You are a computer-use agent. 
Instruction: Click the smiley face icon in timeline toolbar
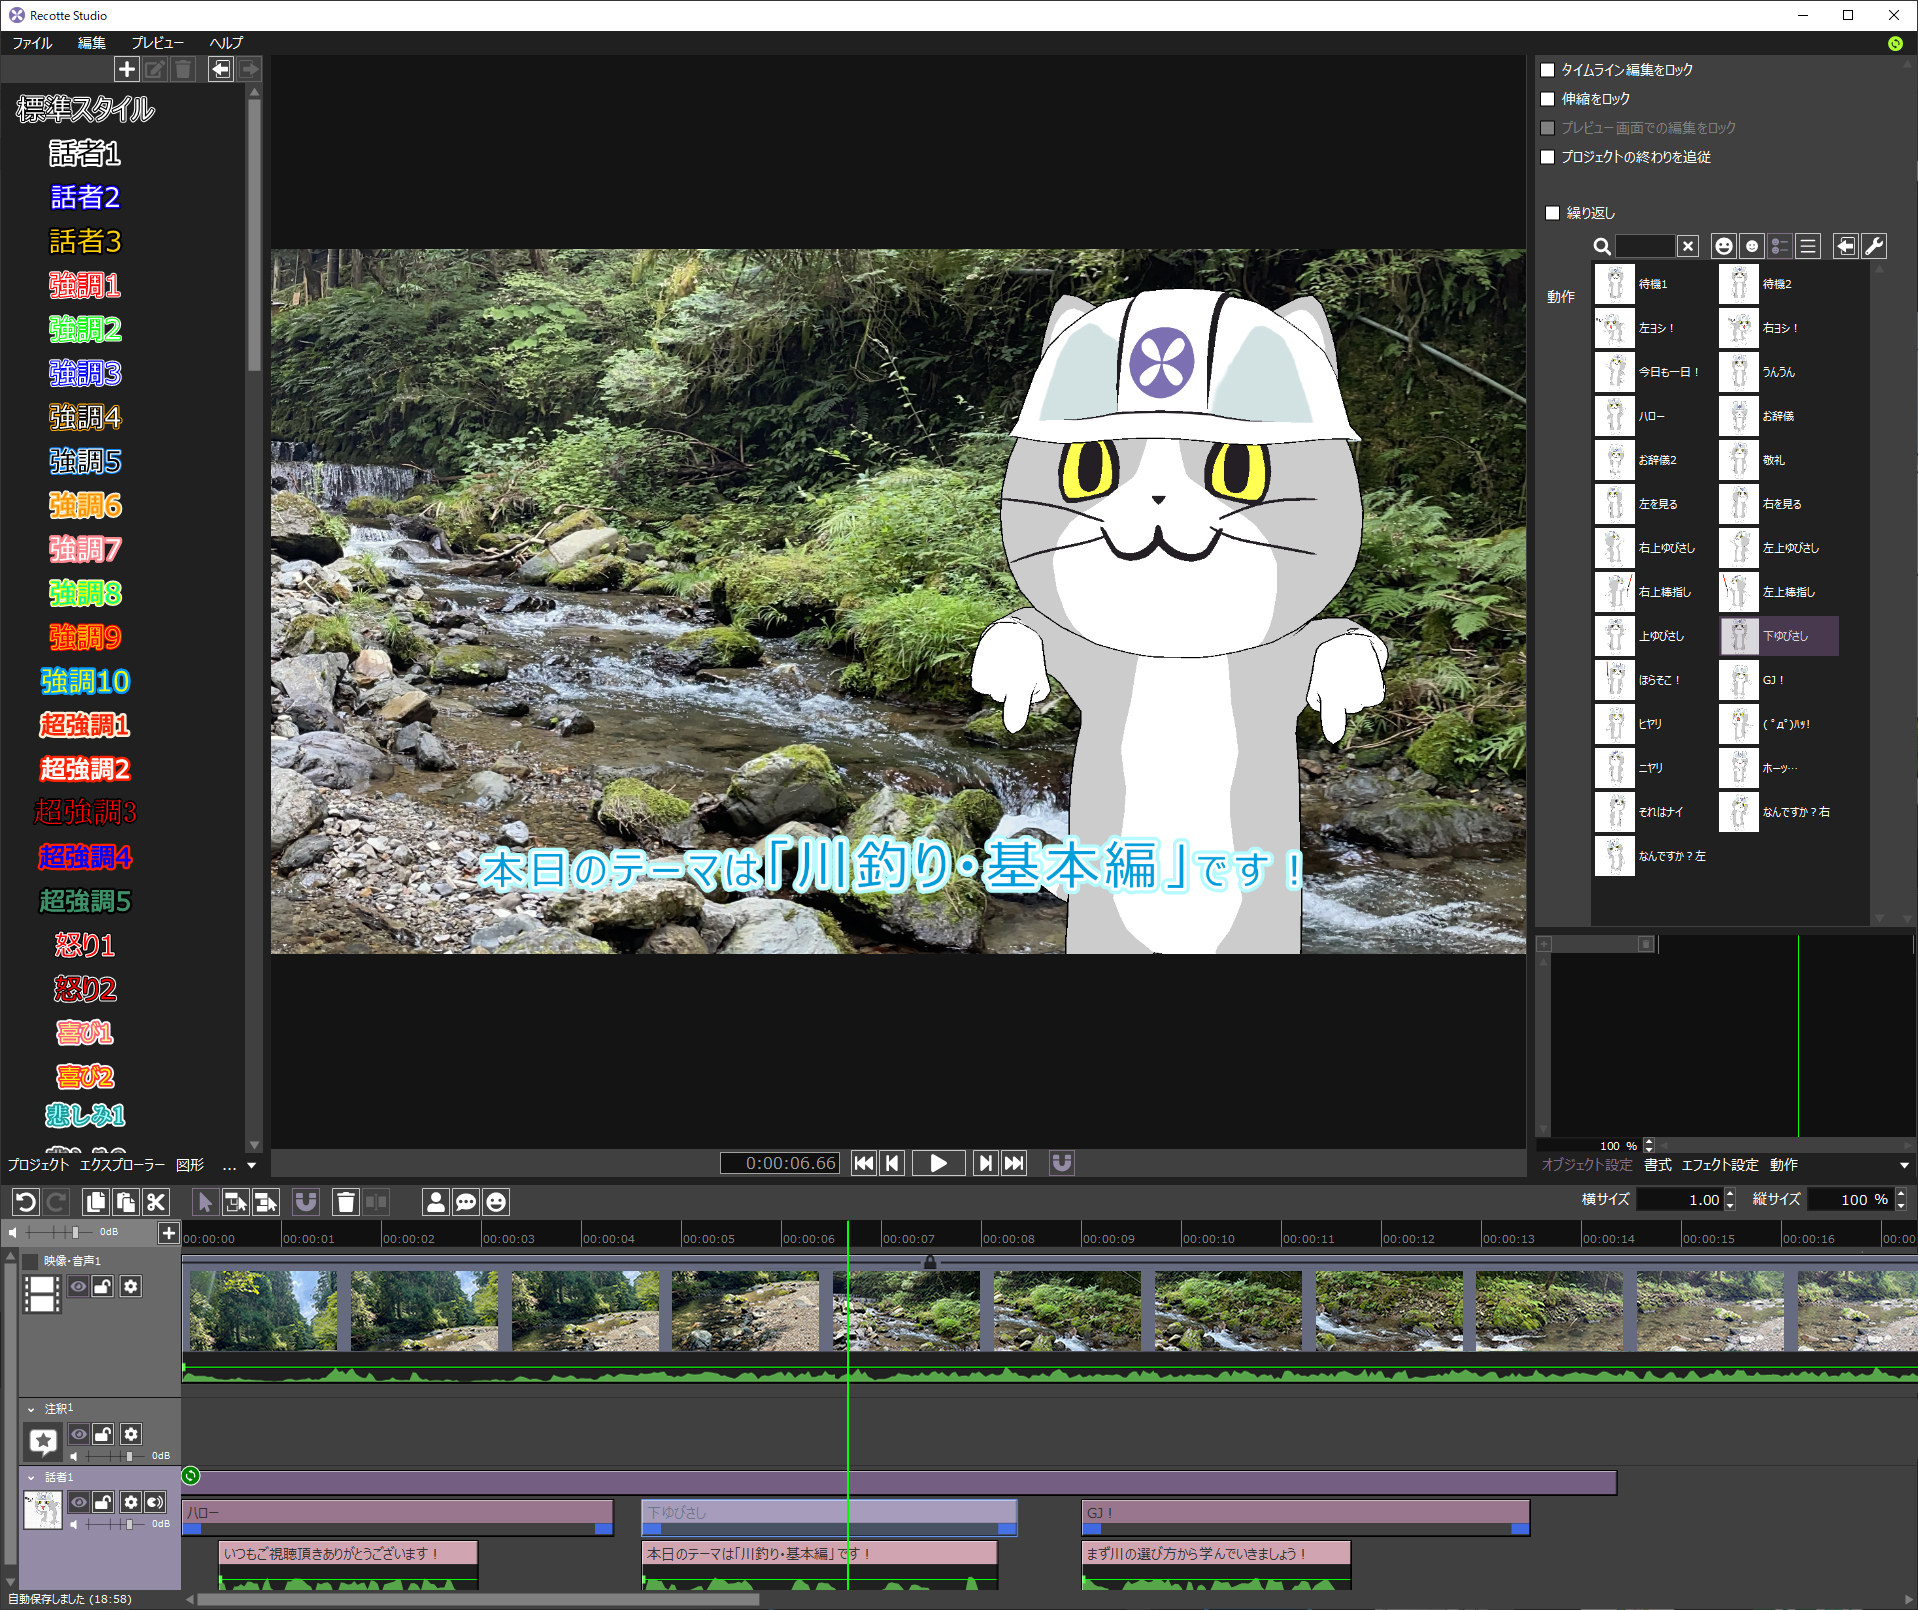click(x=496, y=1202)
